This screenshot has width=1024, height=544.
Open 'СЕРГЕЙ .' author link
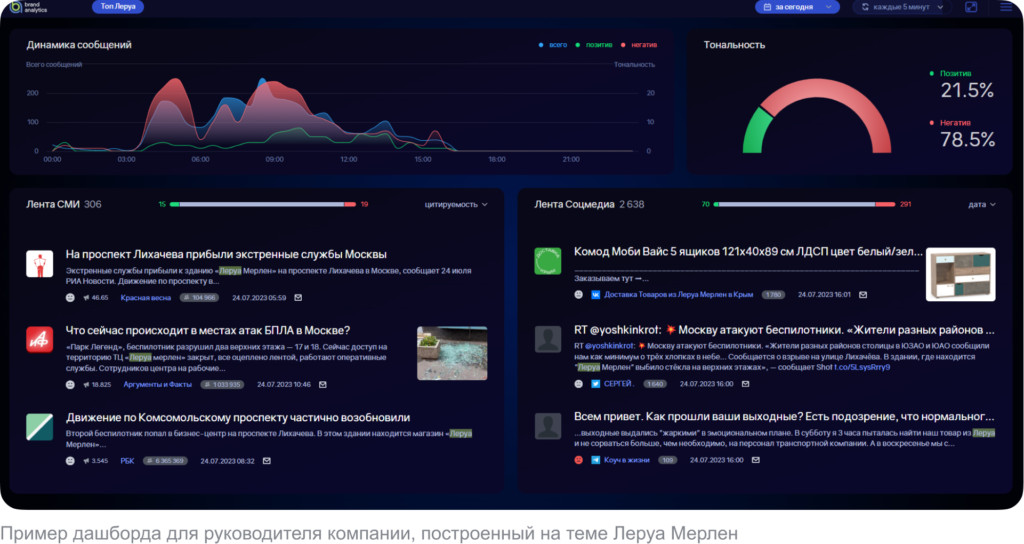point(618,384)
